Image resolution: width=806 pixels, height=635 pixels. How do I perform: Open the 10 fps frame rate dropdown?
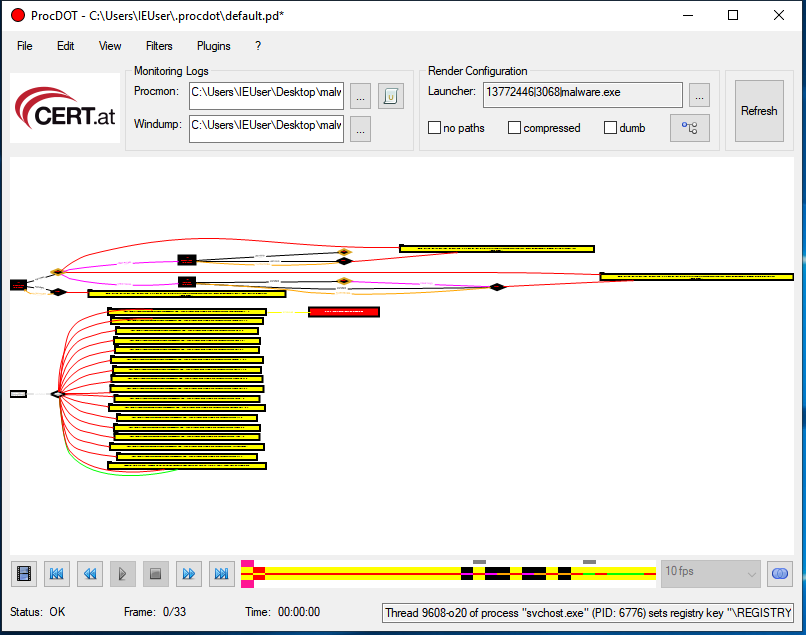click(x=710, y=573)
